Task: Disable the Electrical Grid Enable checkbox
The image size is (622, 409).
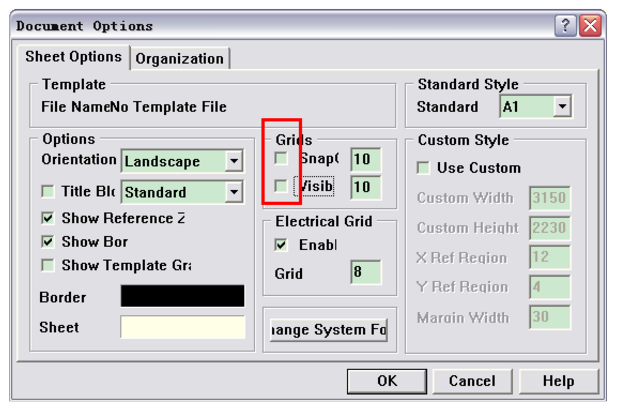Action: (x=282, y=244)
